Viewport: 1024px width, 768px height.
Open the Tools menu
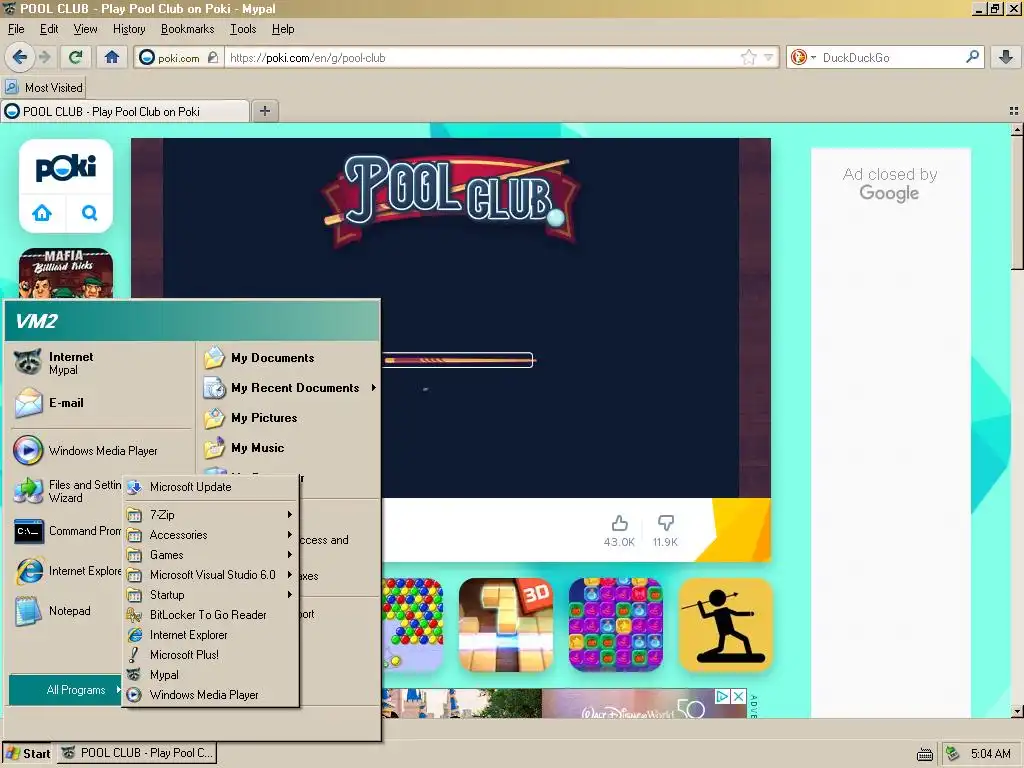[243, 29]
